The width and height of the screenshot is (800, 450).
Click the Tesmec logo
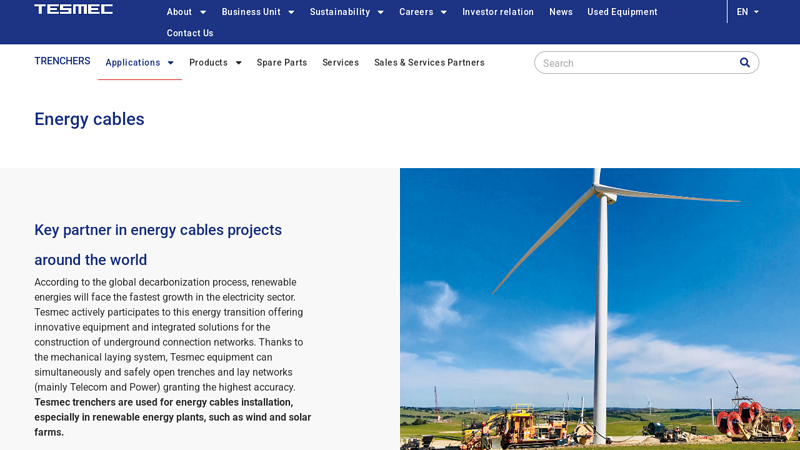tap(73, 9)
